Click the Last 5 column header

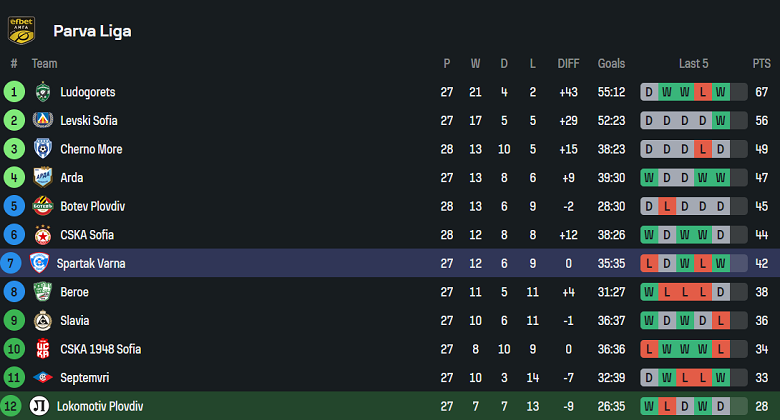(693, 63)
